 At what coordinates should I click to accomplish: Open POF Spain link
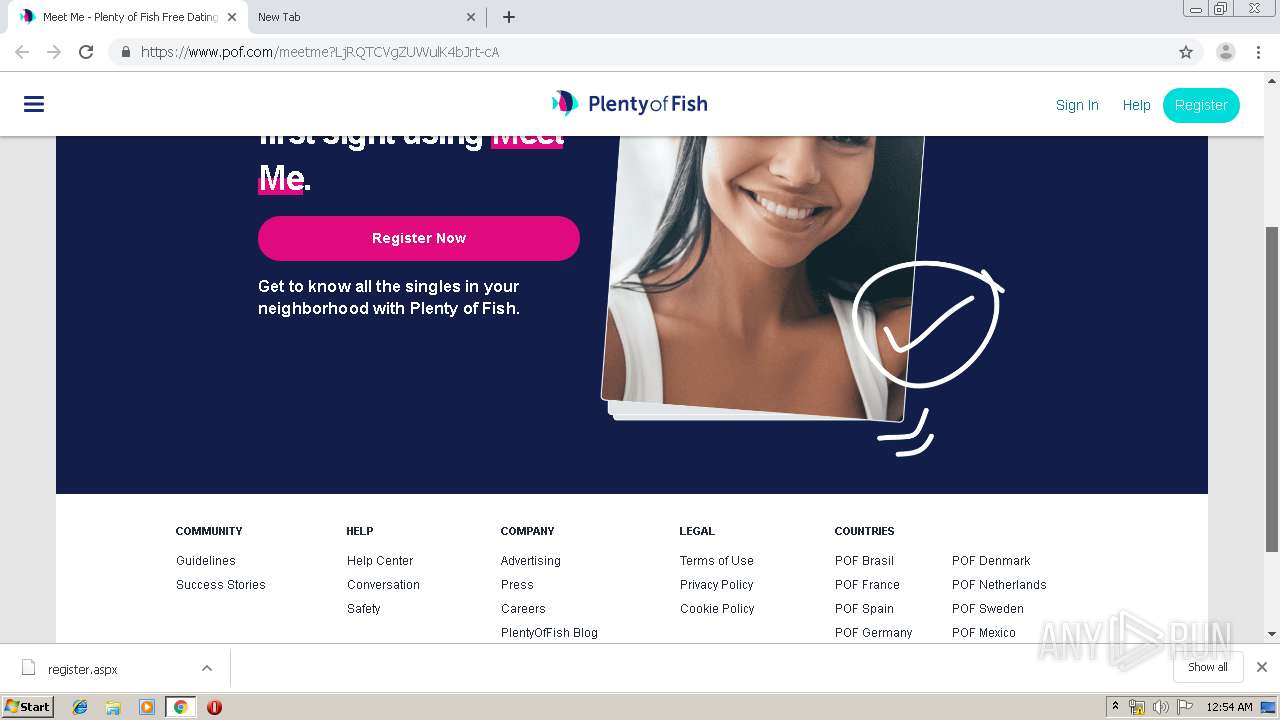pyautogui.click(x=864, y=609)
